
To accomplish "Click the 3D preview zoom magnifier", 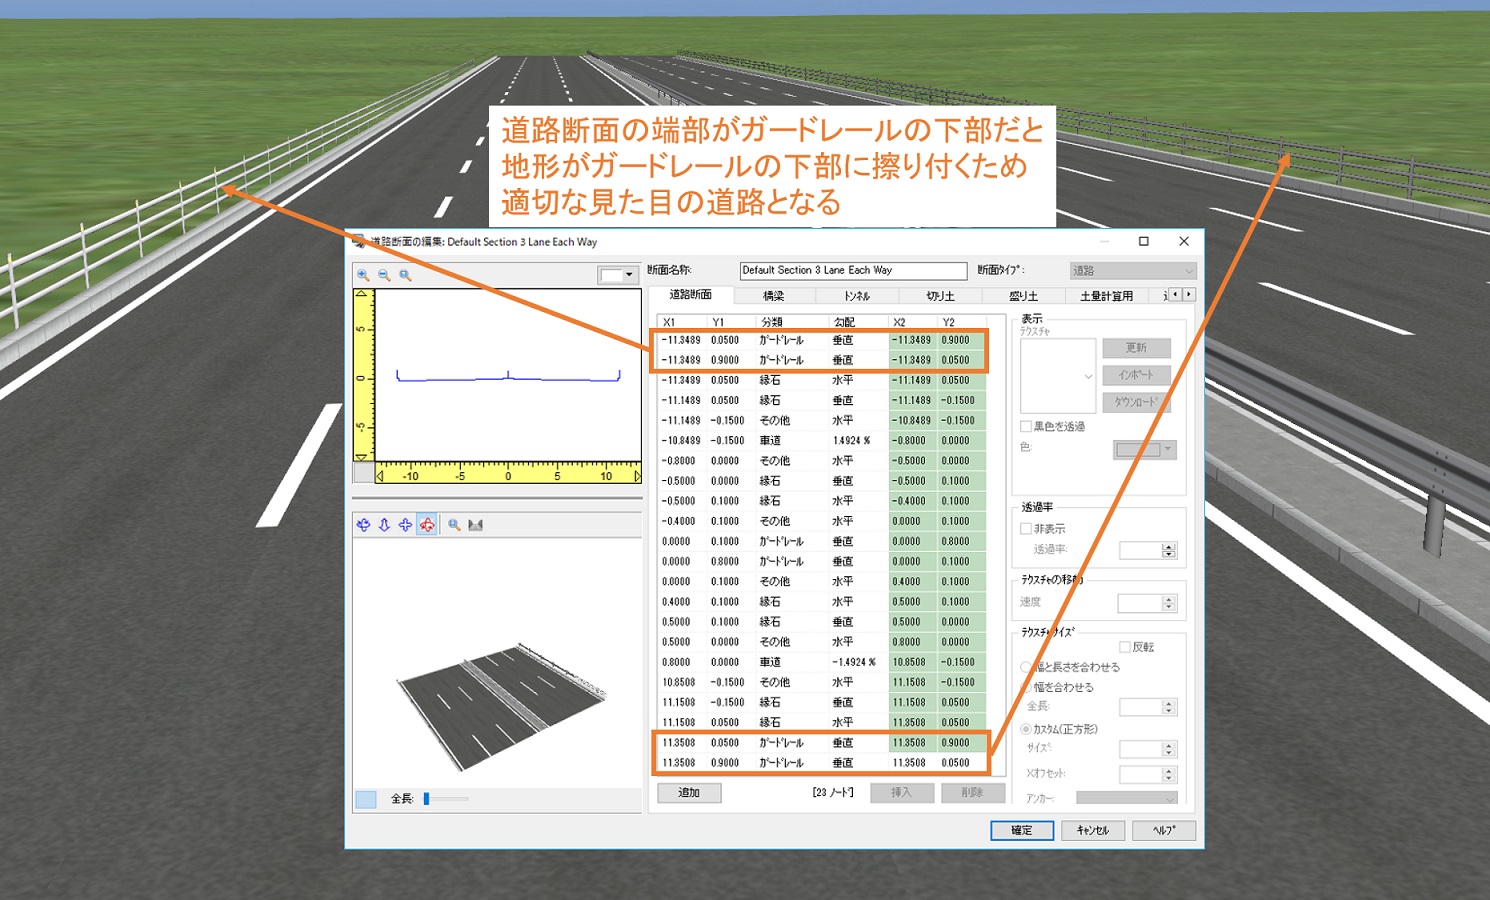I will click(454, 525).
